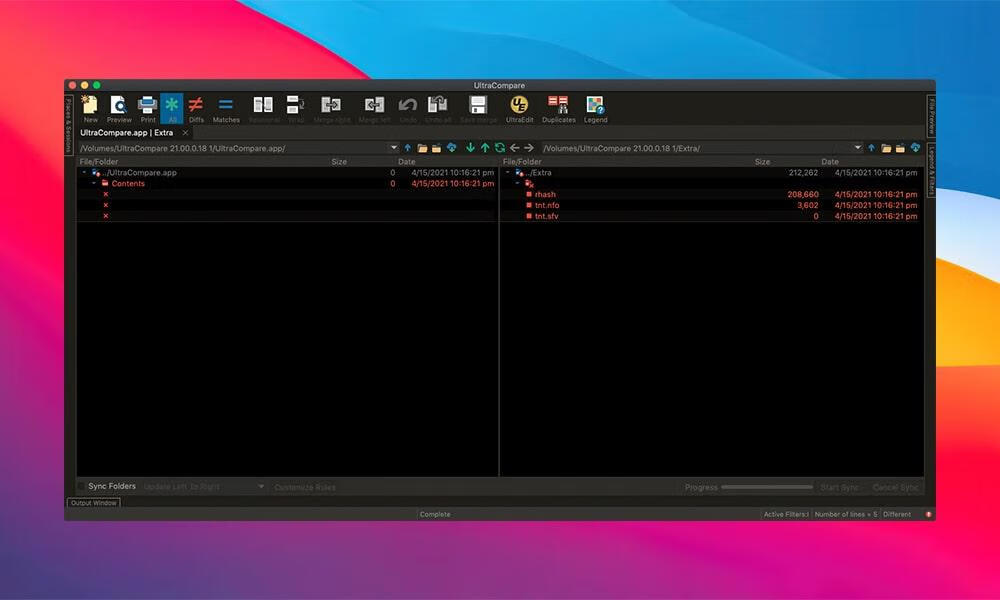This screenshot has height=600, width=1000.
Task: Click the Size column header in left pane
Action: point(339,161)
